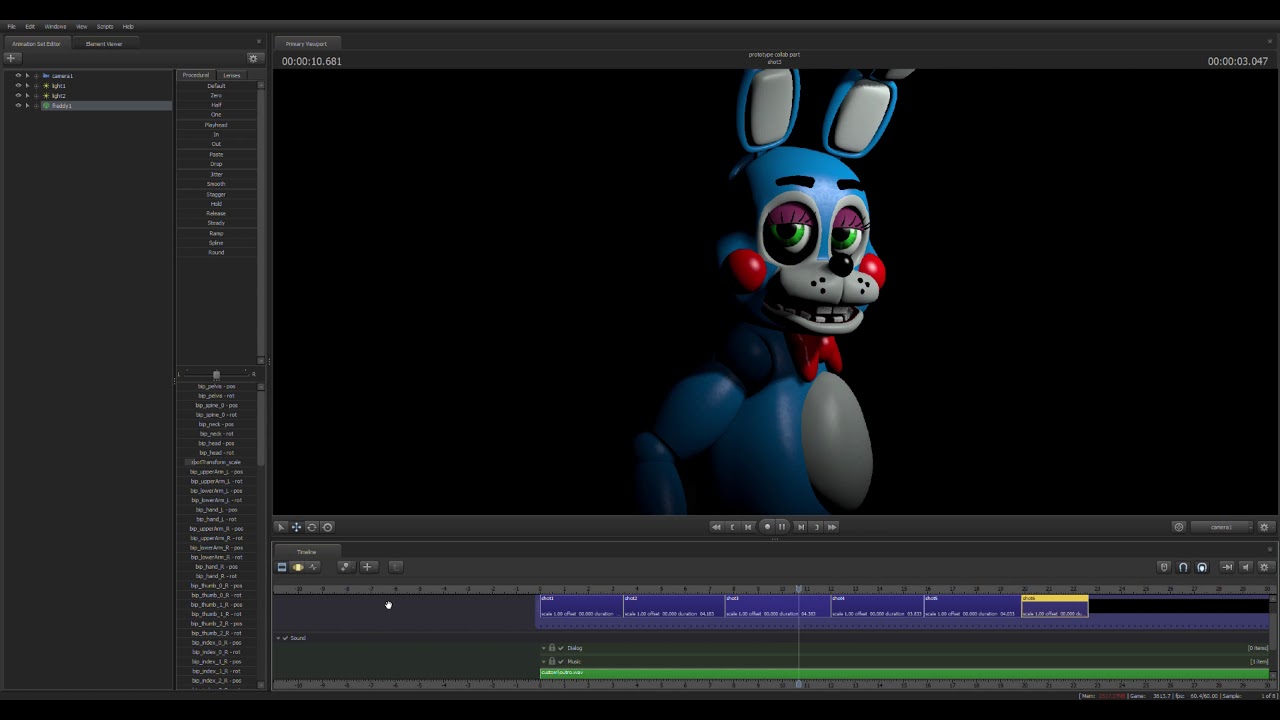The image size is (1280, 720).
Task: Toggle visibility eye of light1
Action: click(17, 86)
